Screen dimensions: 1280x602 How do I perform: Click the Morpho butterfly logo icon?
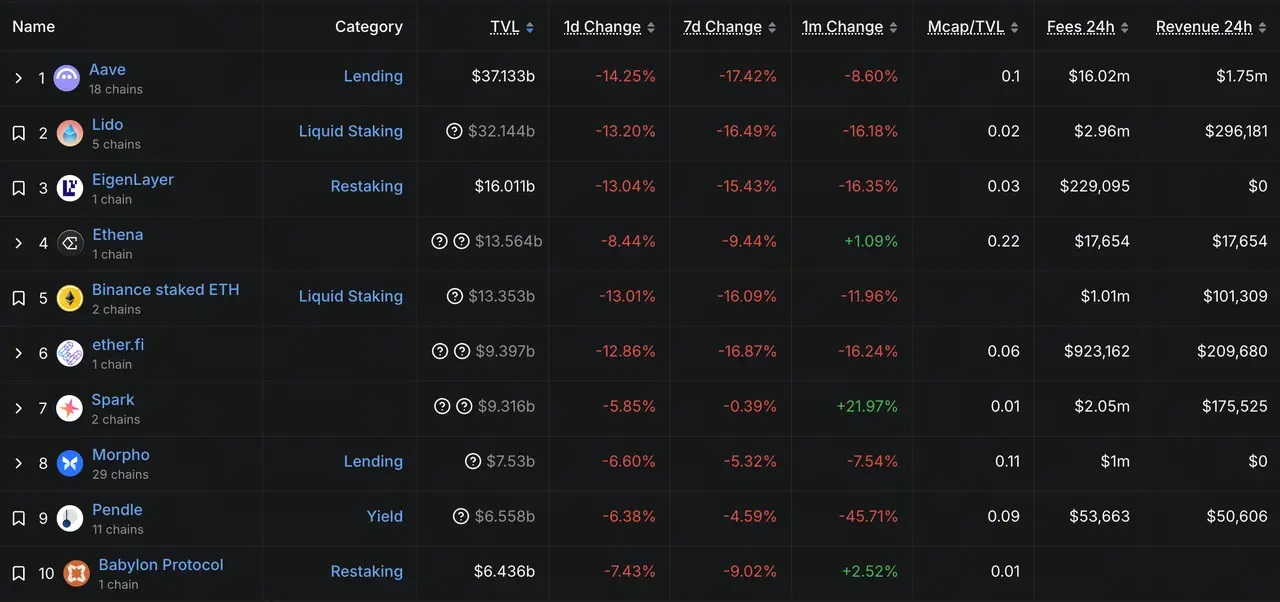[x=70, y=463]
